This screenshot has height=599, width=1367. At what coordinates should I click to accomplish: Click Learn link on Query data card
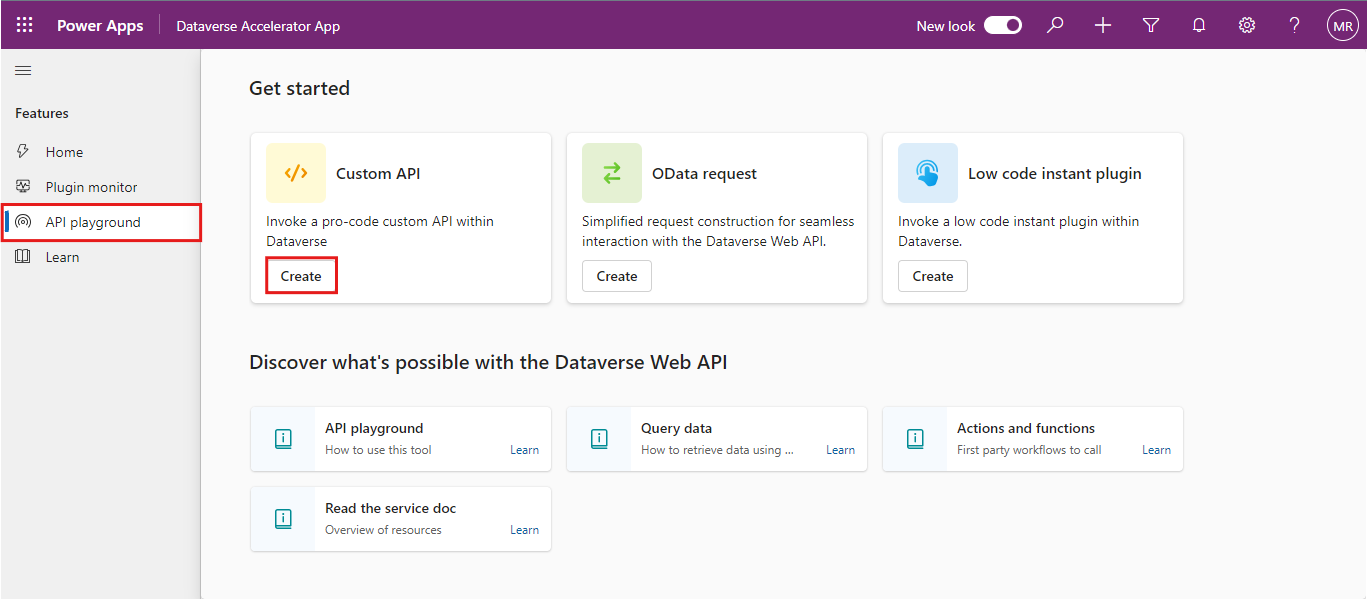[x=840, y=450]
